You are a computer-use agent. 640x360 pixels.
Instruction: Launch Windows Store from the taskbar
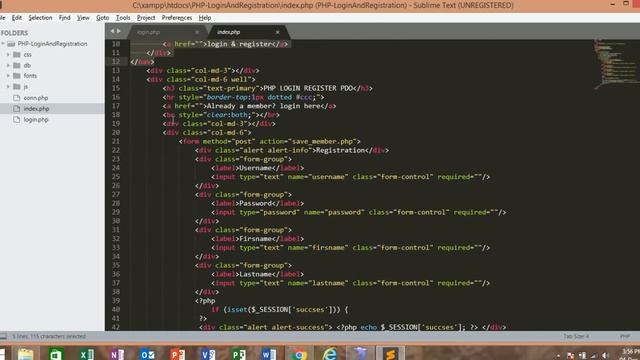(56, 354)
